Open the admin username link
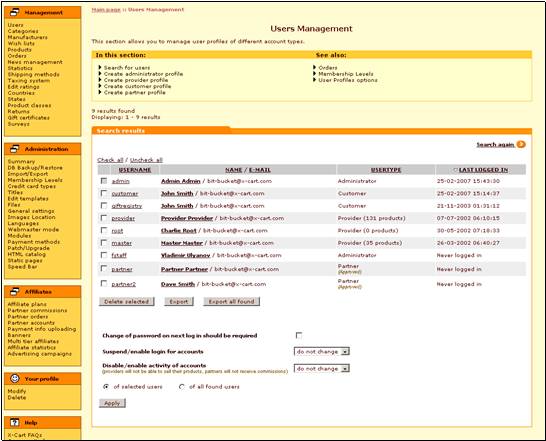Viewport: 546px width, 441px height. tap(120, 181)
